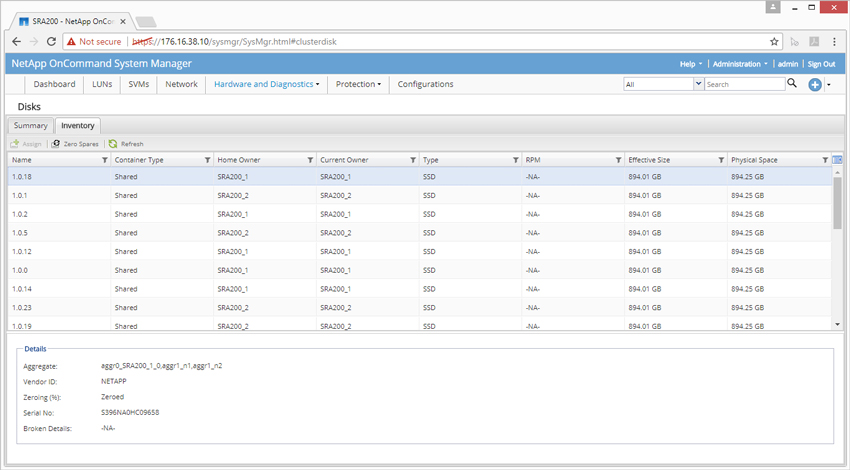Click the RPM column filter icon
Image resolution: width=850 pixels, height=470 pixels.
point(618,160)
